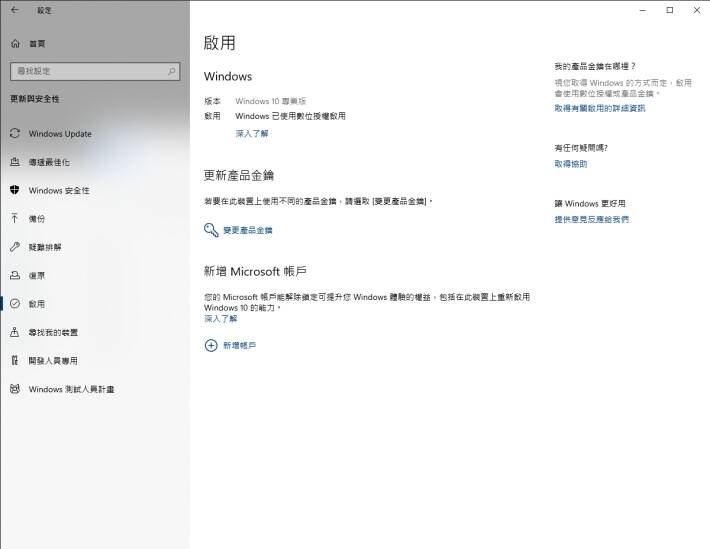Screen dimensions: 710x549
Task: Click the Windows Update sync icon
Action: click(x=15, y=134)
